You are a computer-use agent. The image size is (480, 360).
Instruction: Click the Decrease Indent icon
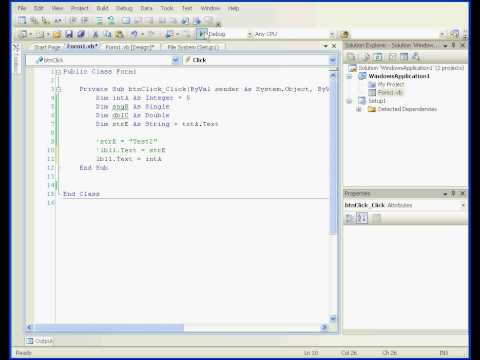[73, 21]
